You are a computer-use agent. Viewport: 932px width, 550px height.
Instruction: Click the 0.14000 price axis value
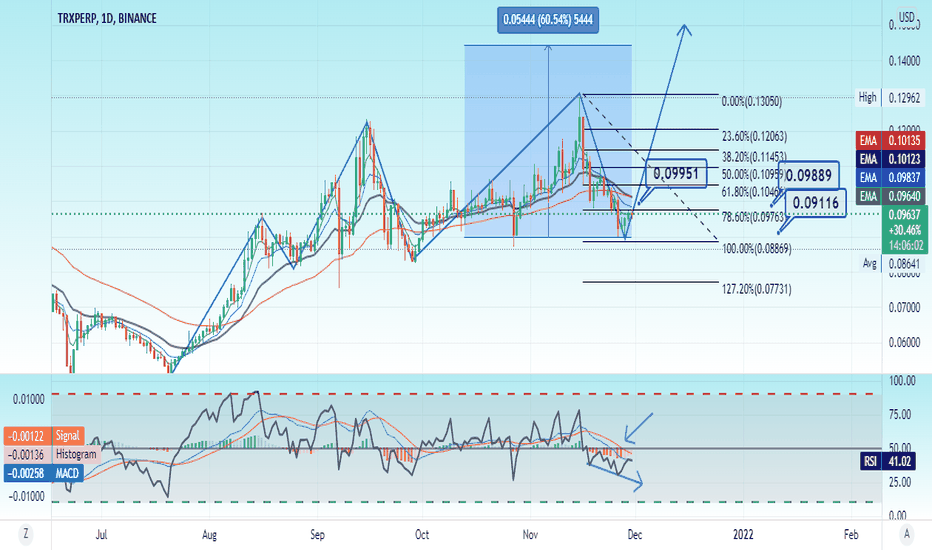[x=904, y=61]
